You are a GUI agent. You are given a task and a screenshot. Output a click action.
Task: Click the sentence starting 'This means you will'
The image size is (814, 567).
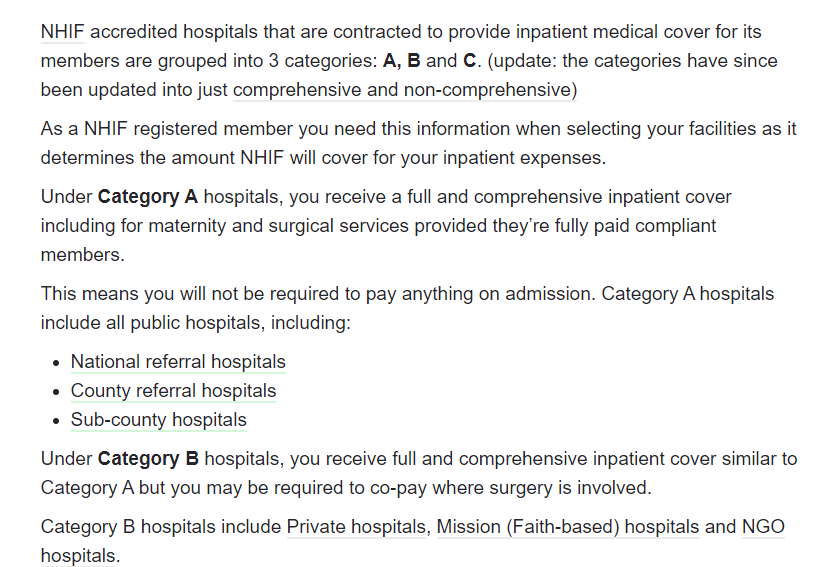point(318,294)
